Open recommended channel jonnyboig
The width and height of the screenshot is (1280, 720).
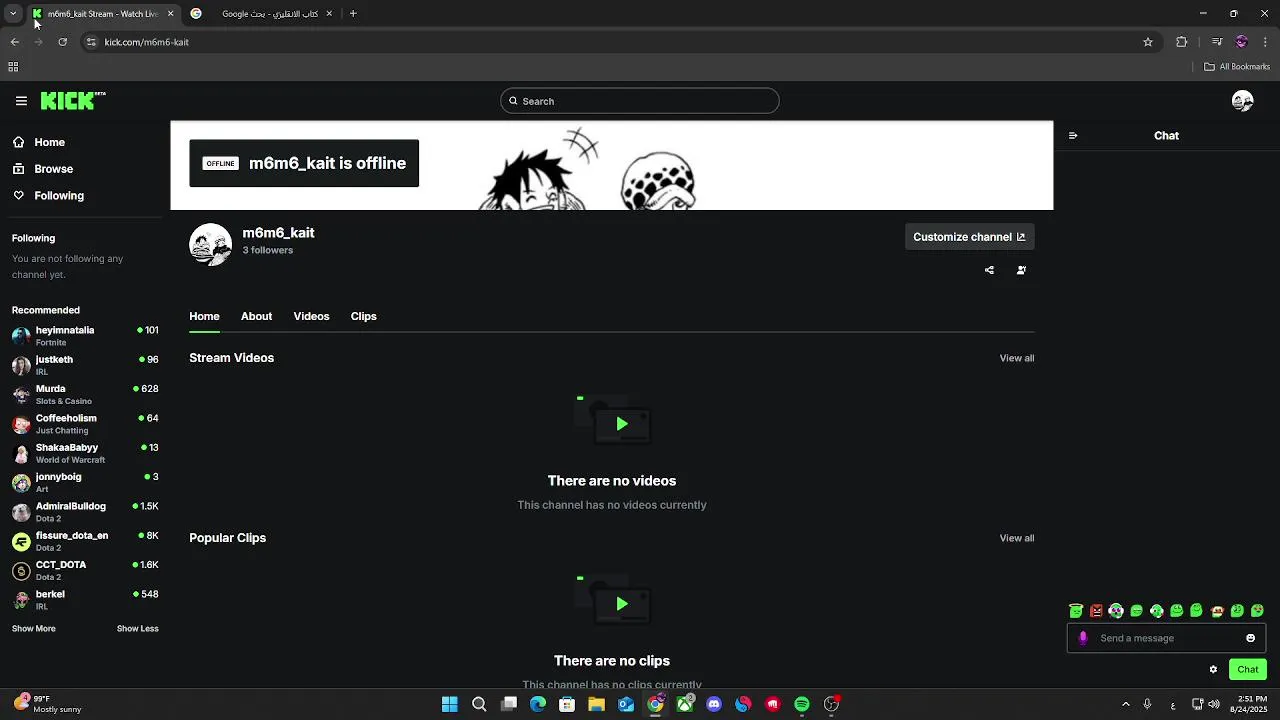pyautogui.click(x=85, y=482)
